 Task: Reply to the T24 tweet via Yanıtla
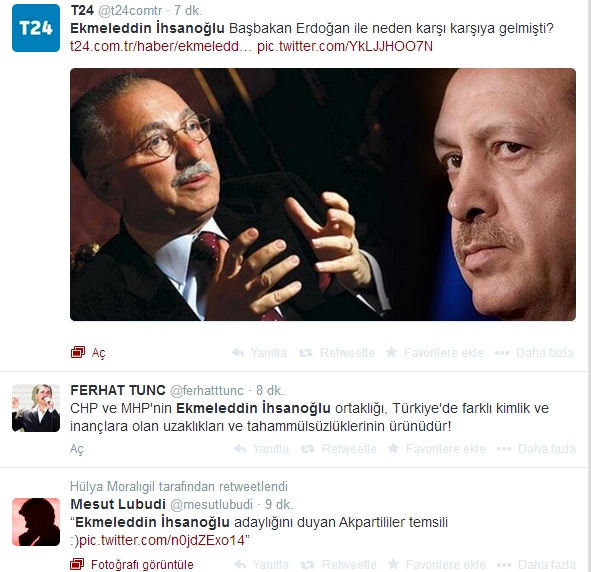pyautogui.click(x=259, y=353)
